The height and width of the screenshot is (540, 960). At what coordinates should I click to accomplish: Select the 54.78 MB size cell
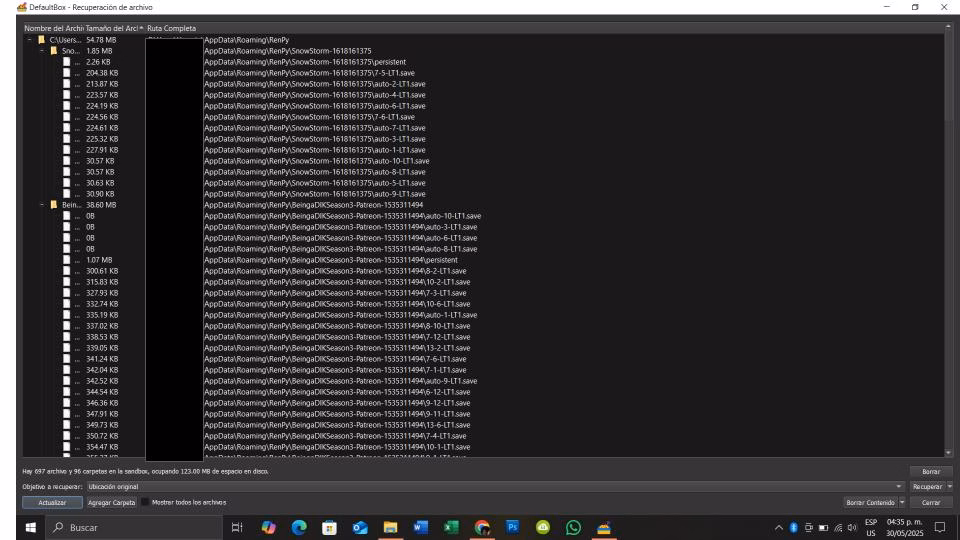[x=101, y=40]
